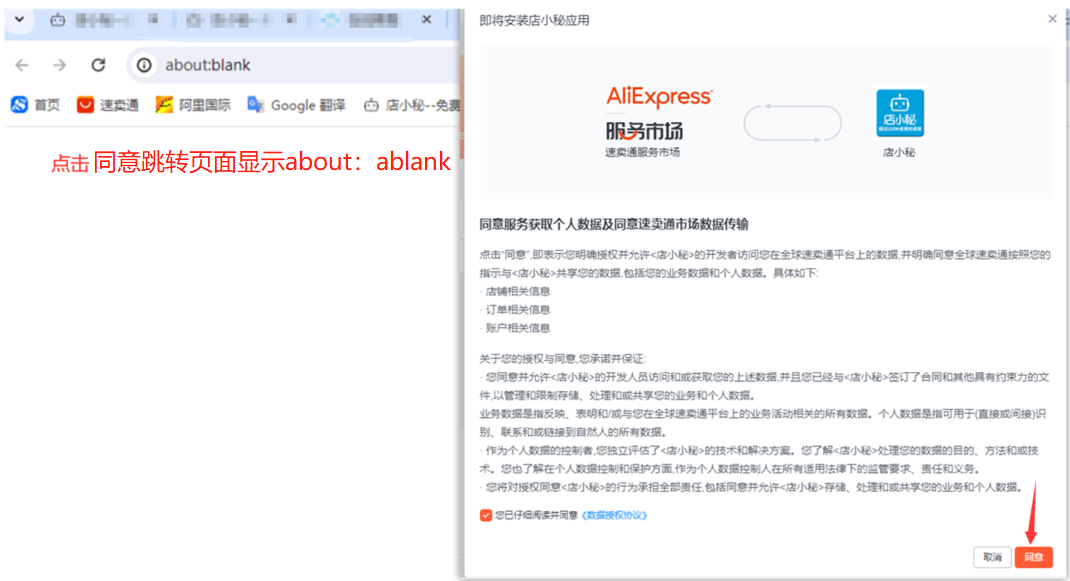Open the 数据授权协议 link
This screenshot has height=581, width=1070.
(x=614, y=515)
